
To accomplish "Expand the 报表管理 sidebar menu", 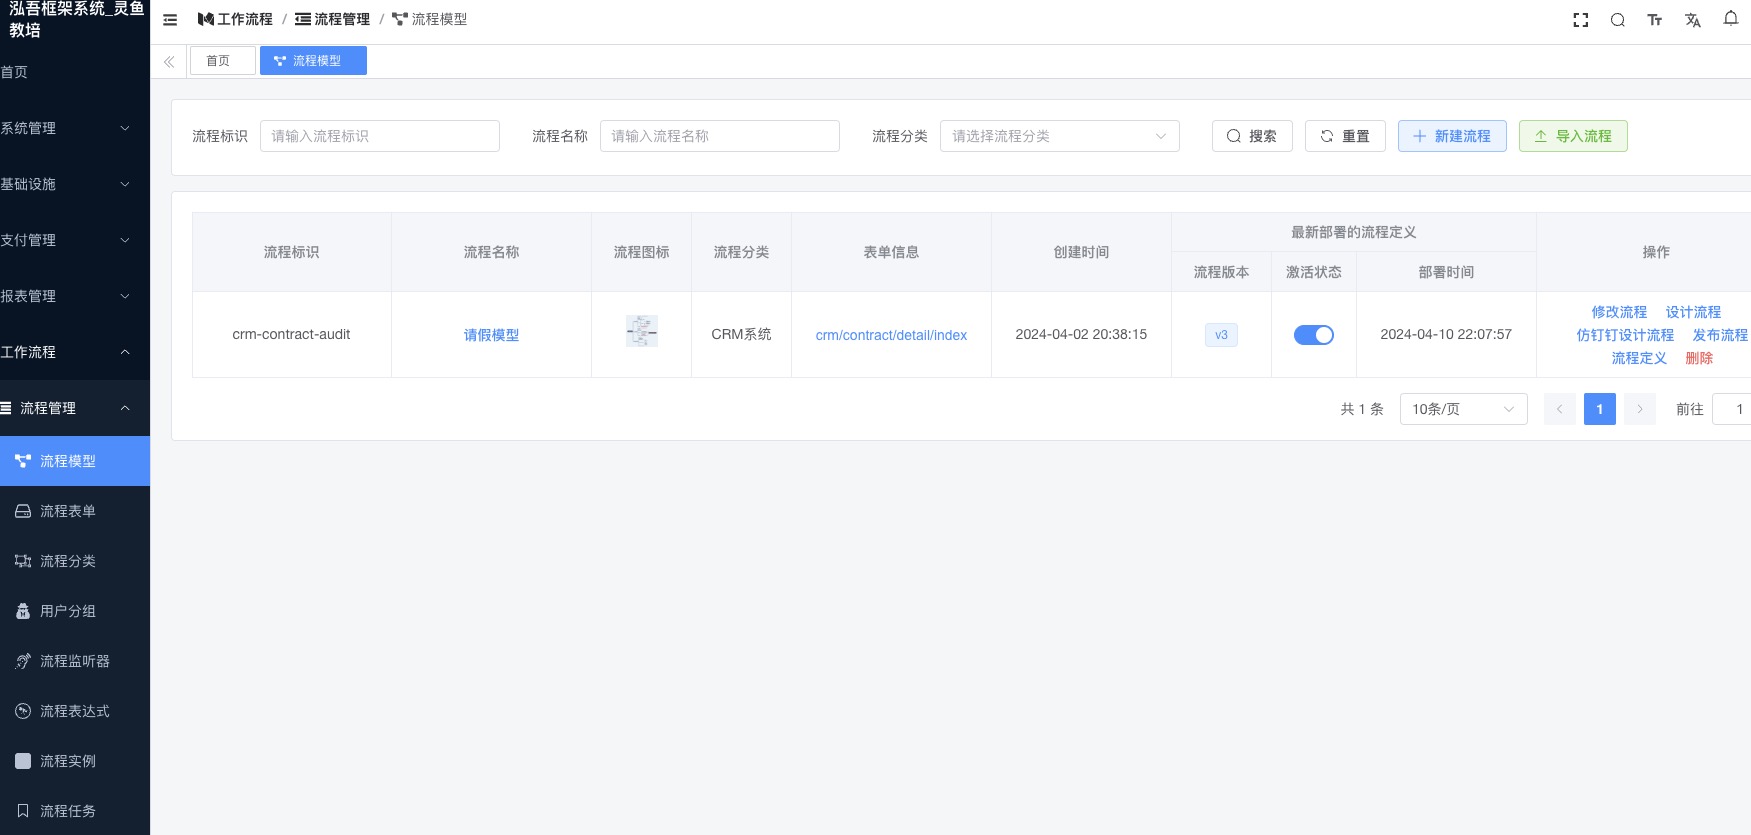I will pos(75,296).
